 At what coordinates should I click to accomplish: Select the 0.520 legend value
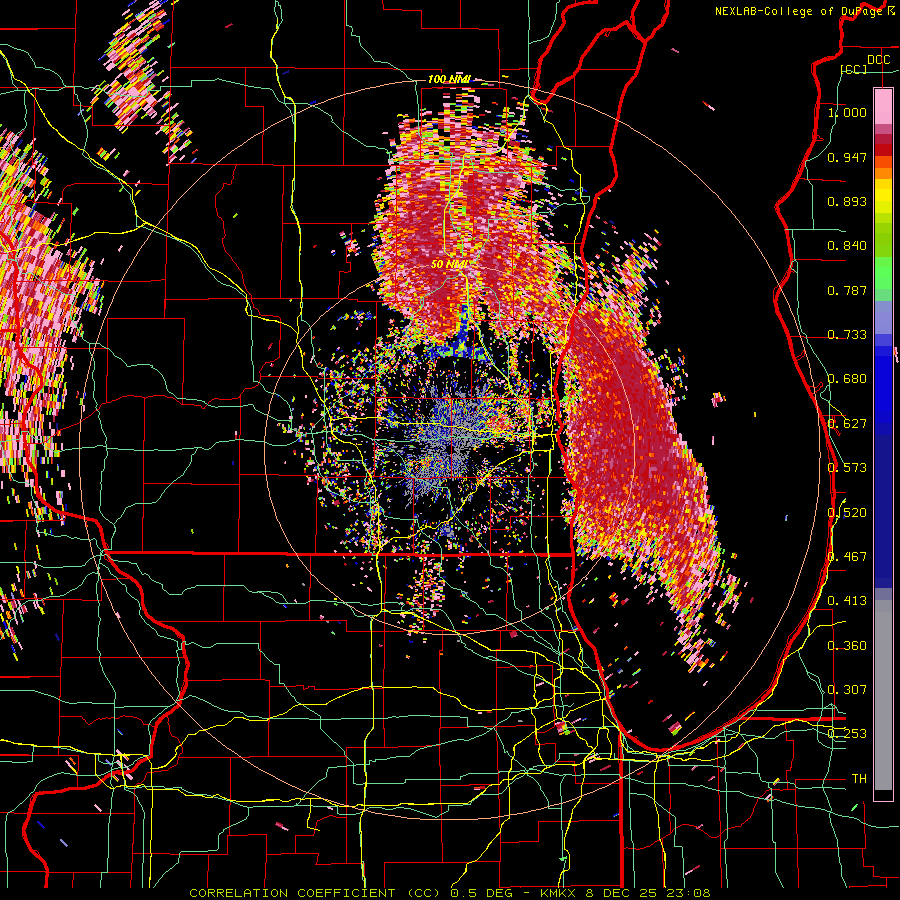coord(847,513)
